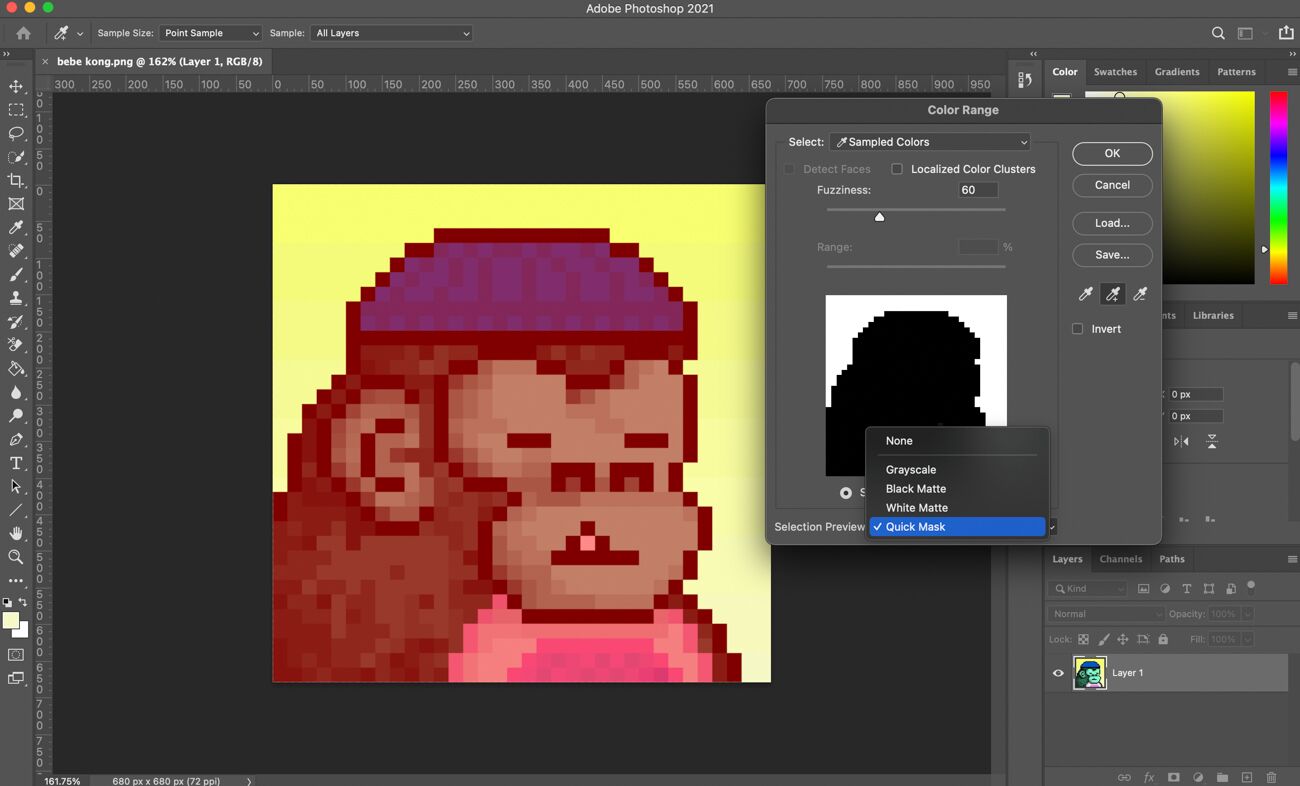
Task: Open the layer styles fx menu
Action: click(1148, 777)
